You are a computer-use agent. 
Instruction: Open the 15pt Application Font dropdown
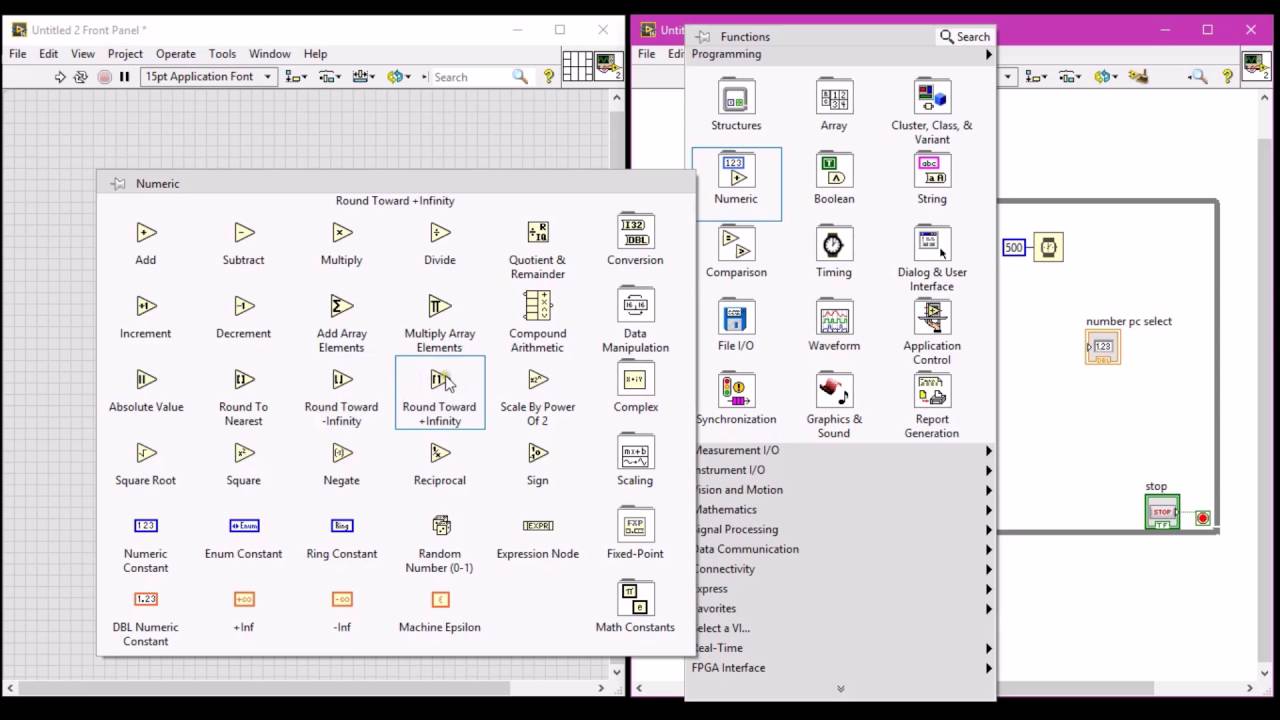coord(209,77)
